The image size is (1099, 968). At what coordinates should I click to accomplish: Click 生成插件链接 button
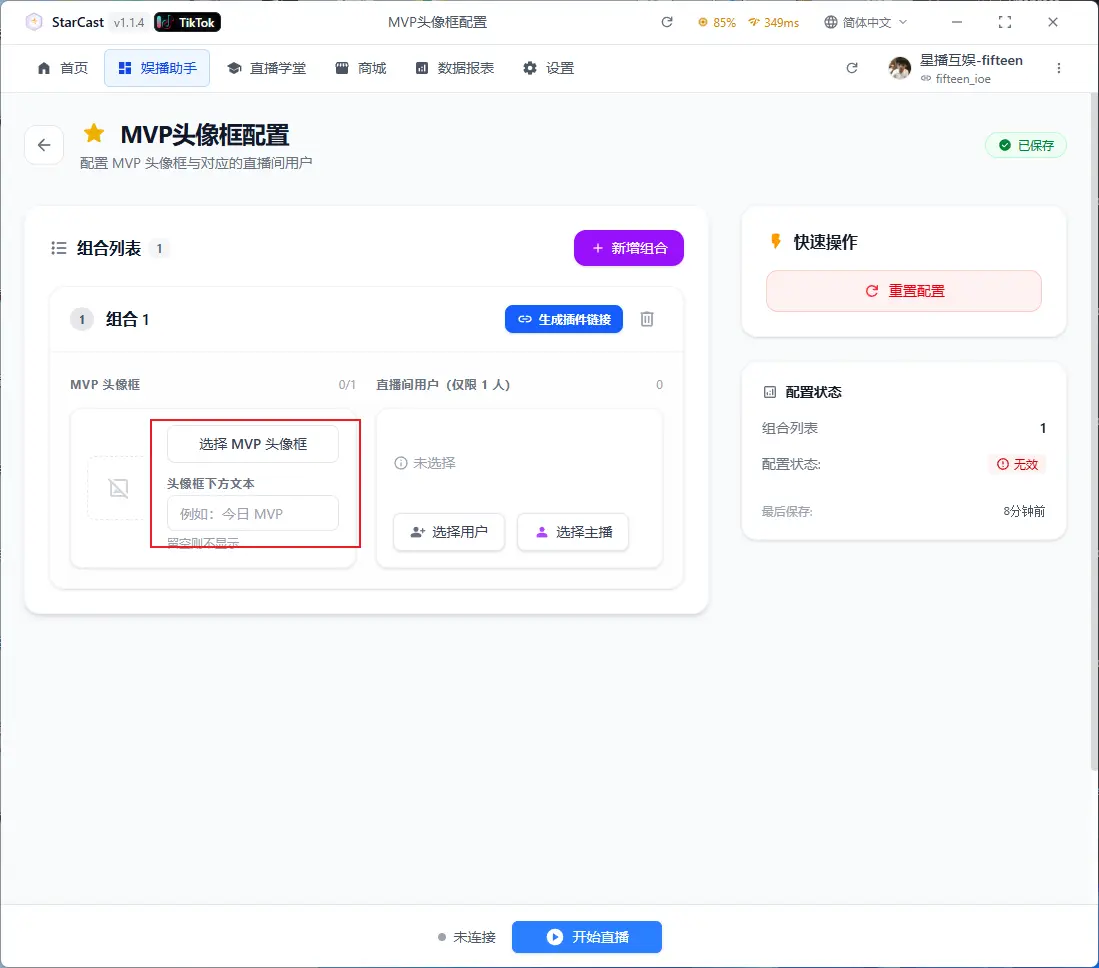click(564, 319)
